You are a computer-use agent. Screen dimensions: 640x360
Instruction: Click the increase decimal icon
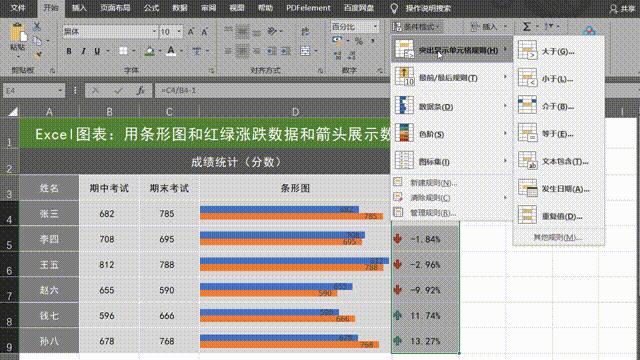[338, 55]
